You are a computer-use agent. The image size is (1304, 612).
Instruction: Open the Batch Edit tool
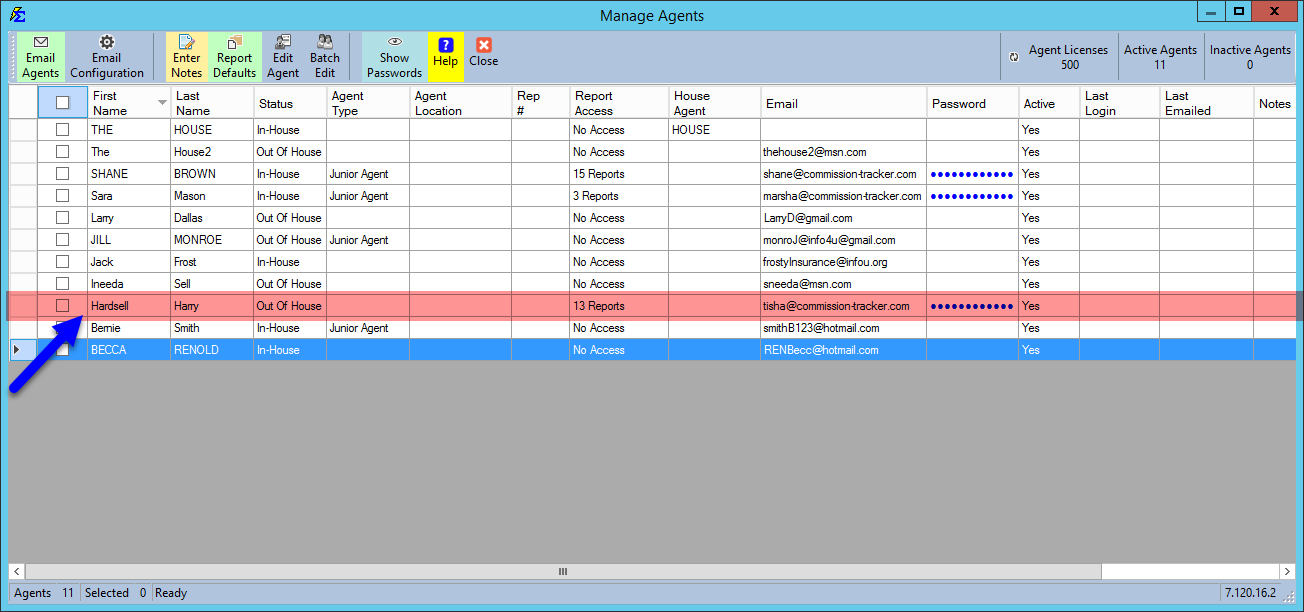tap(324, 56)
